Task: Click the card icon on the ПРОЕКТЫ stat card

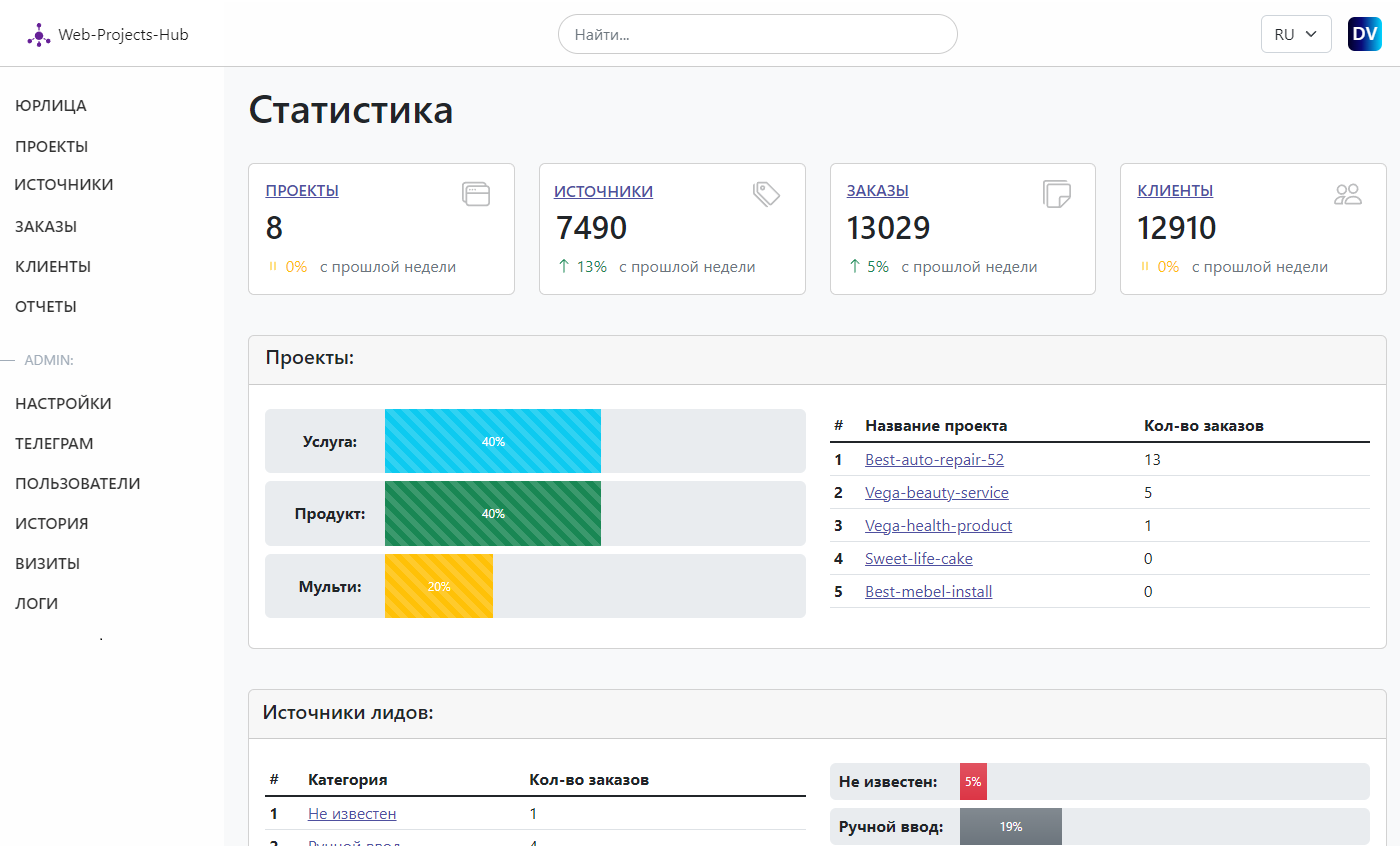Action: (476, 193)
